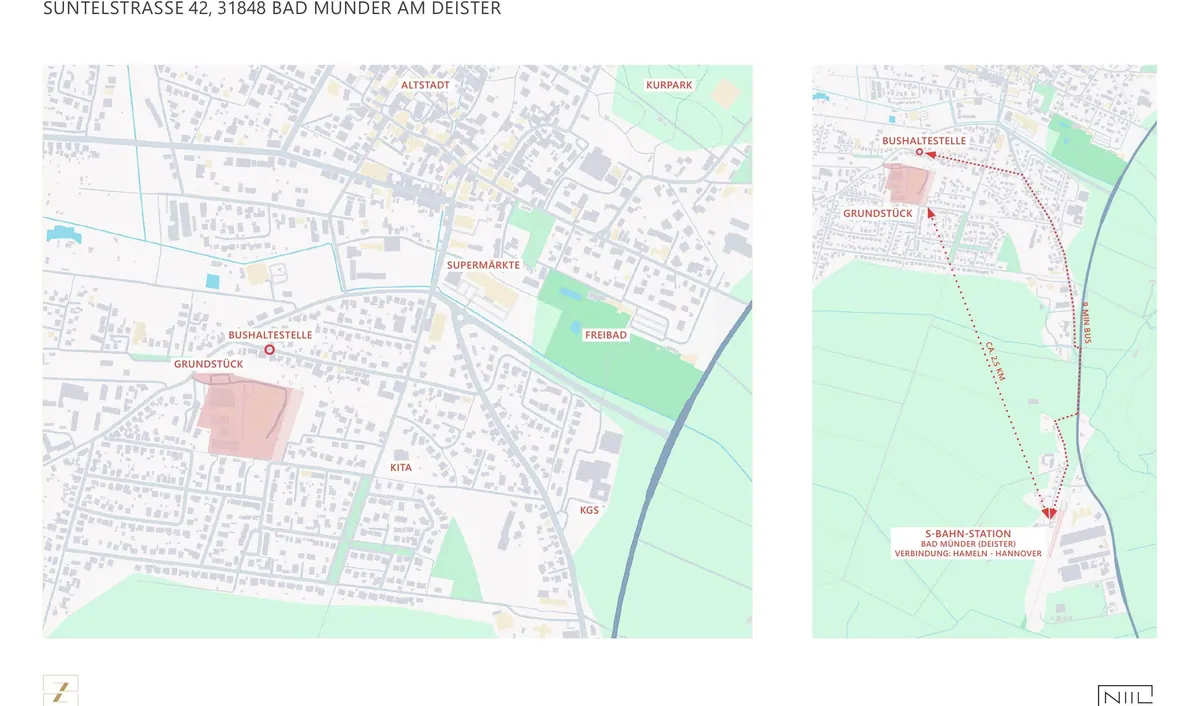The image size is (1200, 706).
Task: Click BUSHALTESTELLE label on the small overview map
Action: [924, 141]
